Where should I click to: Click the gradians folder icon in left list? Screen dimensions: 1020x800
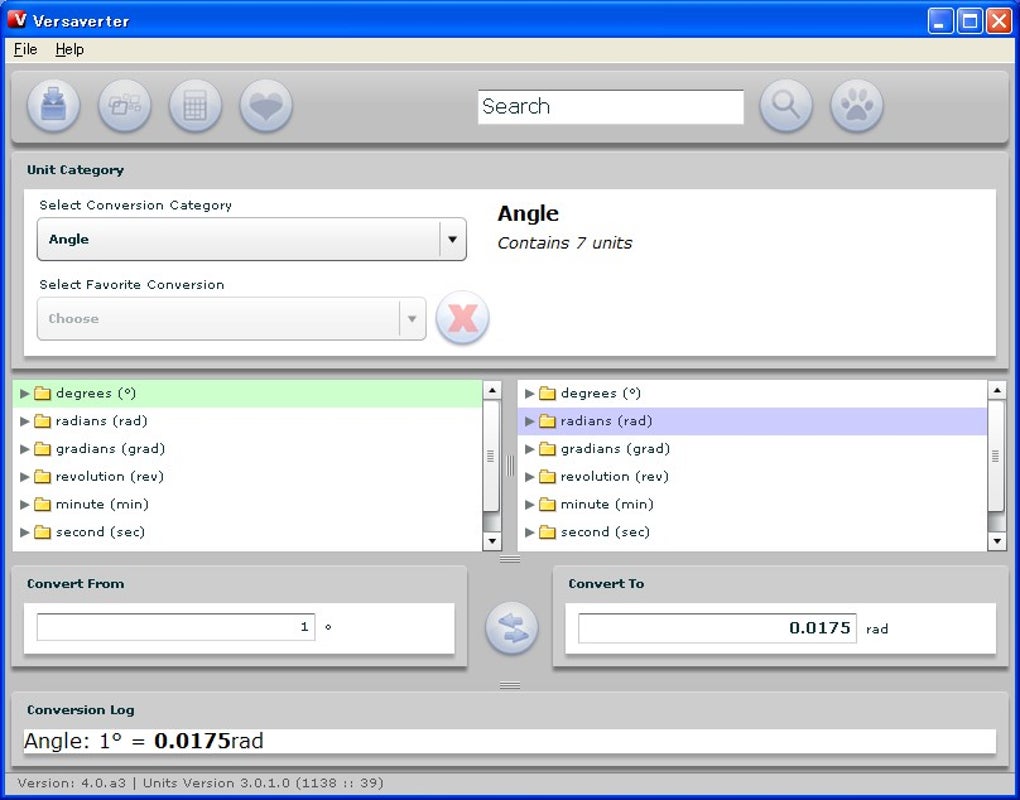point(42,449)
